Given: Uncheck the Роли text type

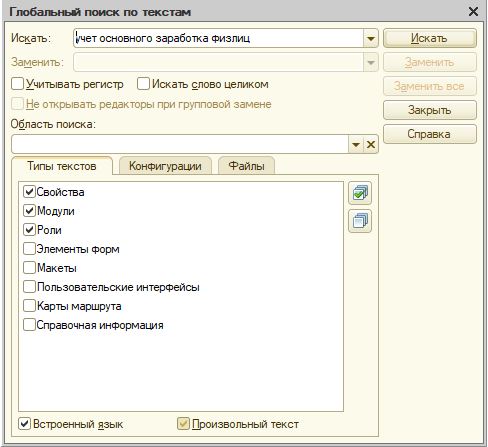Looking at the screenshot, I should coord(29,230).
